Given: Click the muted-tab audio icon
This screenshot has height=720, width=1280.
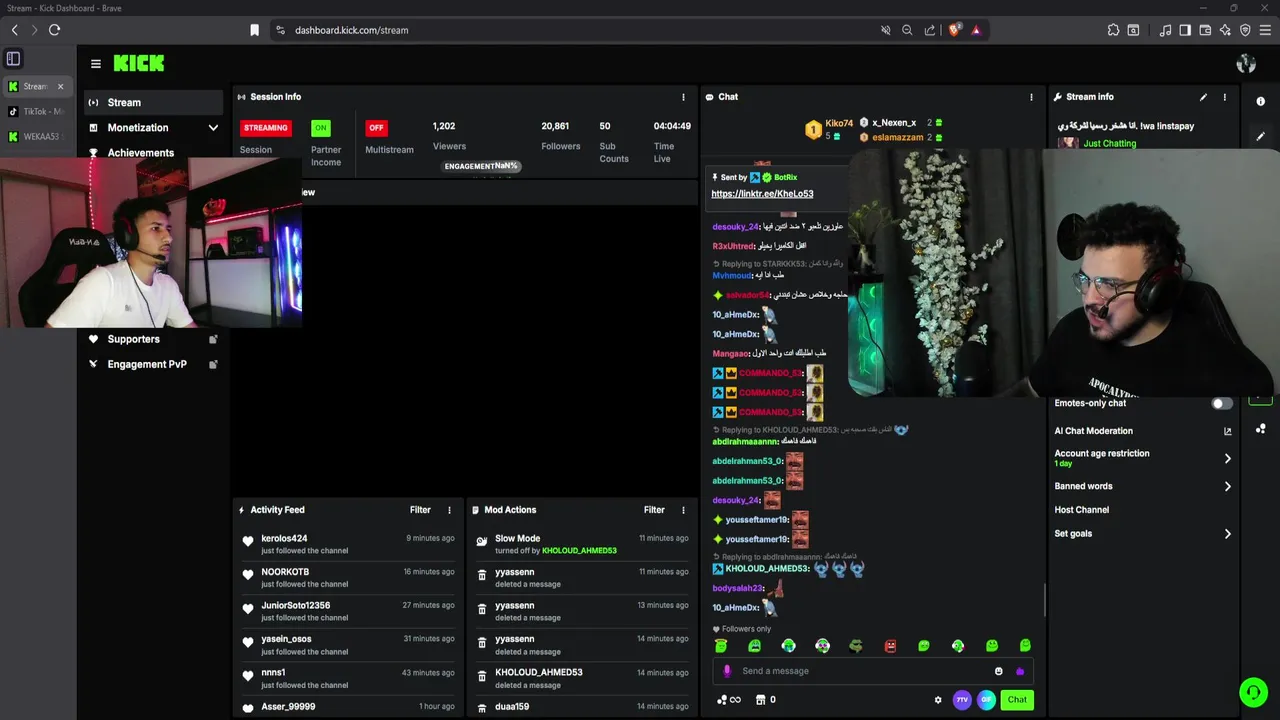Looking at the screenshot, I should coord(885,30).
